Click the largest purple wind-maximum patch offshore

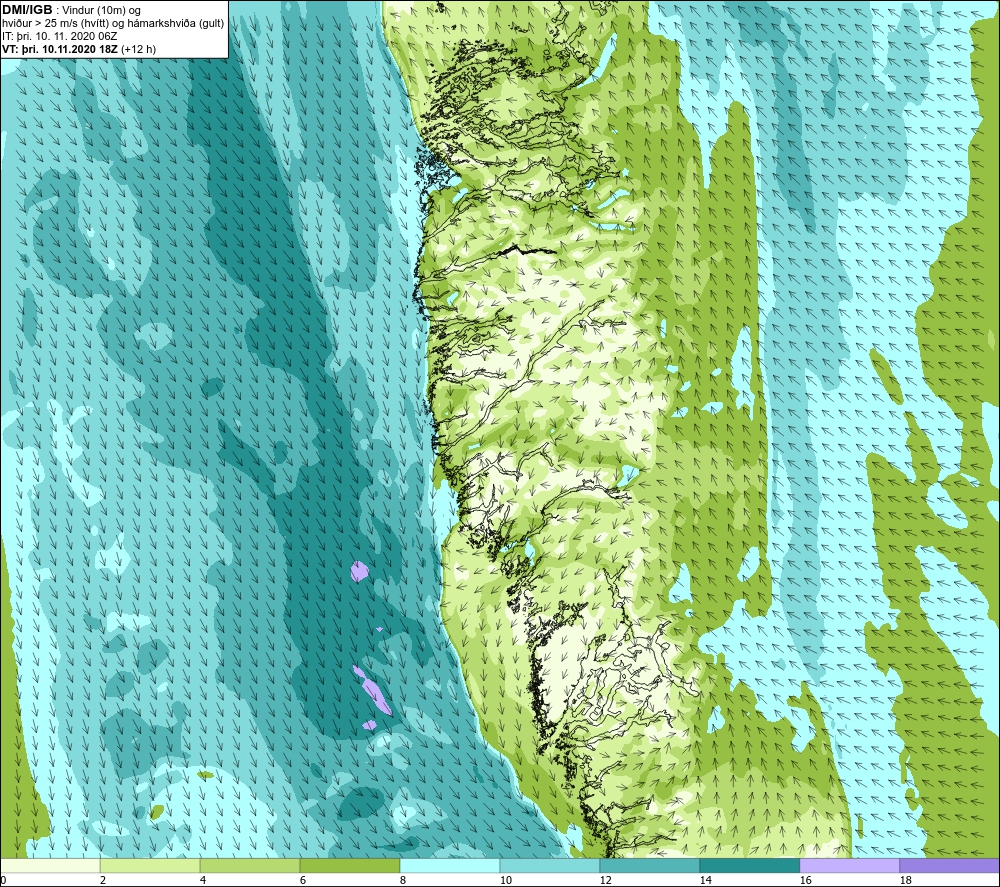376,695
